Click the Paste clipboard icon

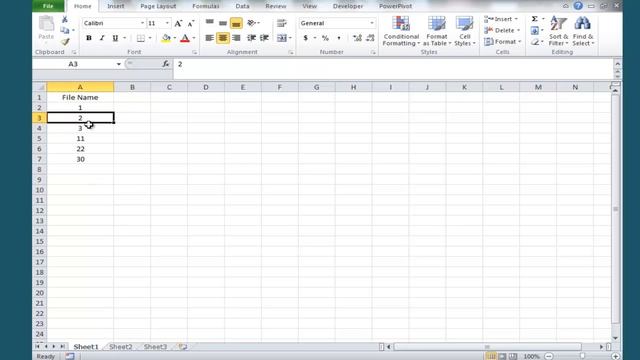[x=46, y=24]
